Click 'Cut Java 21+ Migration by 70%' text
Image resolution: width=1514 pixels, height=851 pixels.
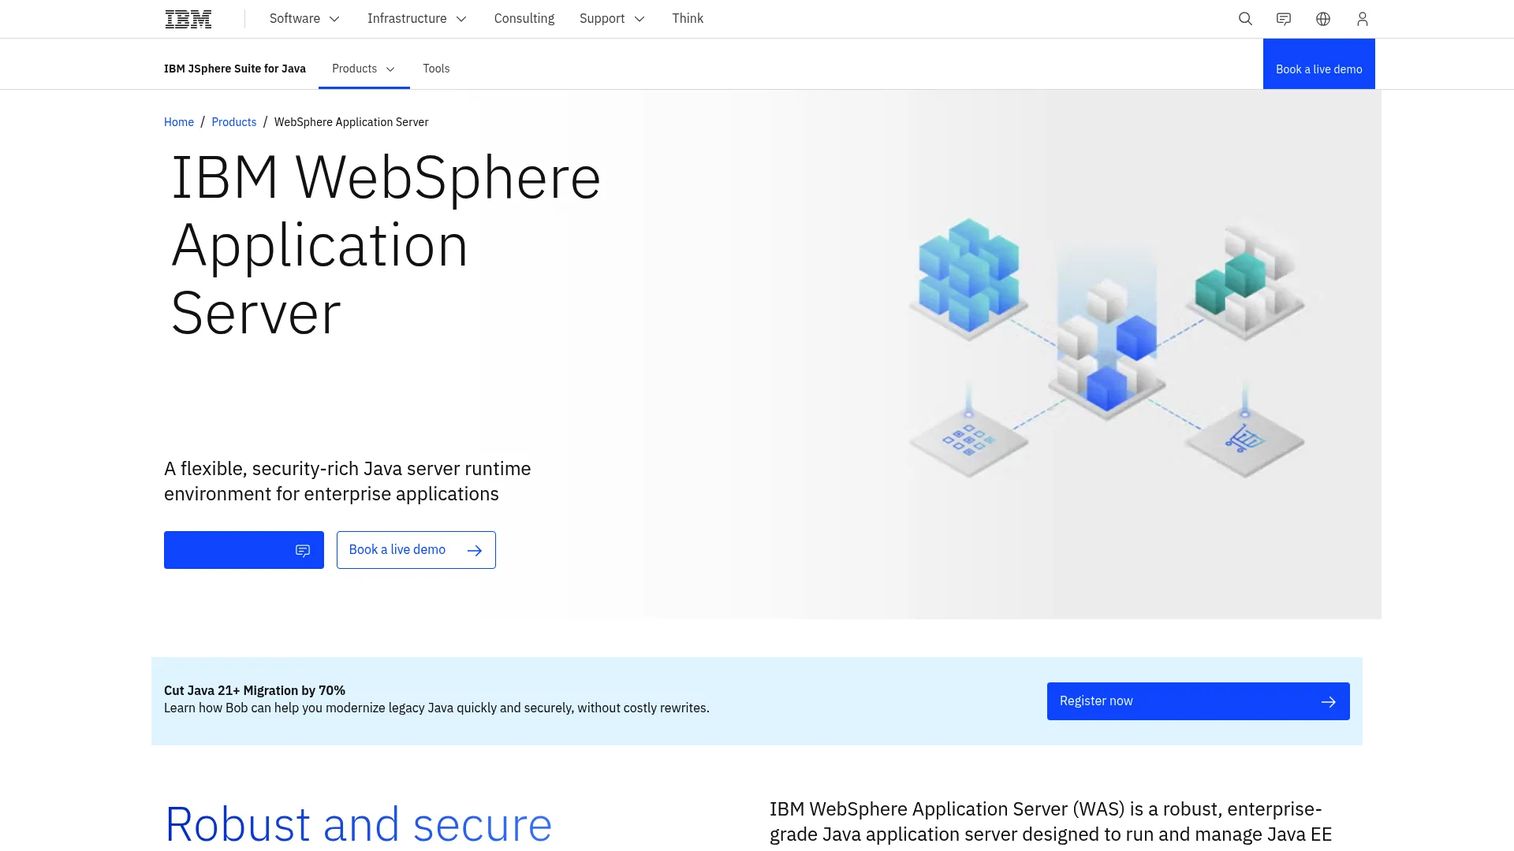255,690
